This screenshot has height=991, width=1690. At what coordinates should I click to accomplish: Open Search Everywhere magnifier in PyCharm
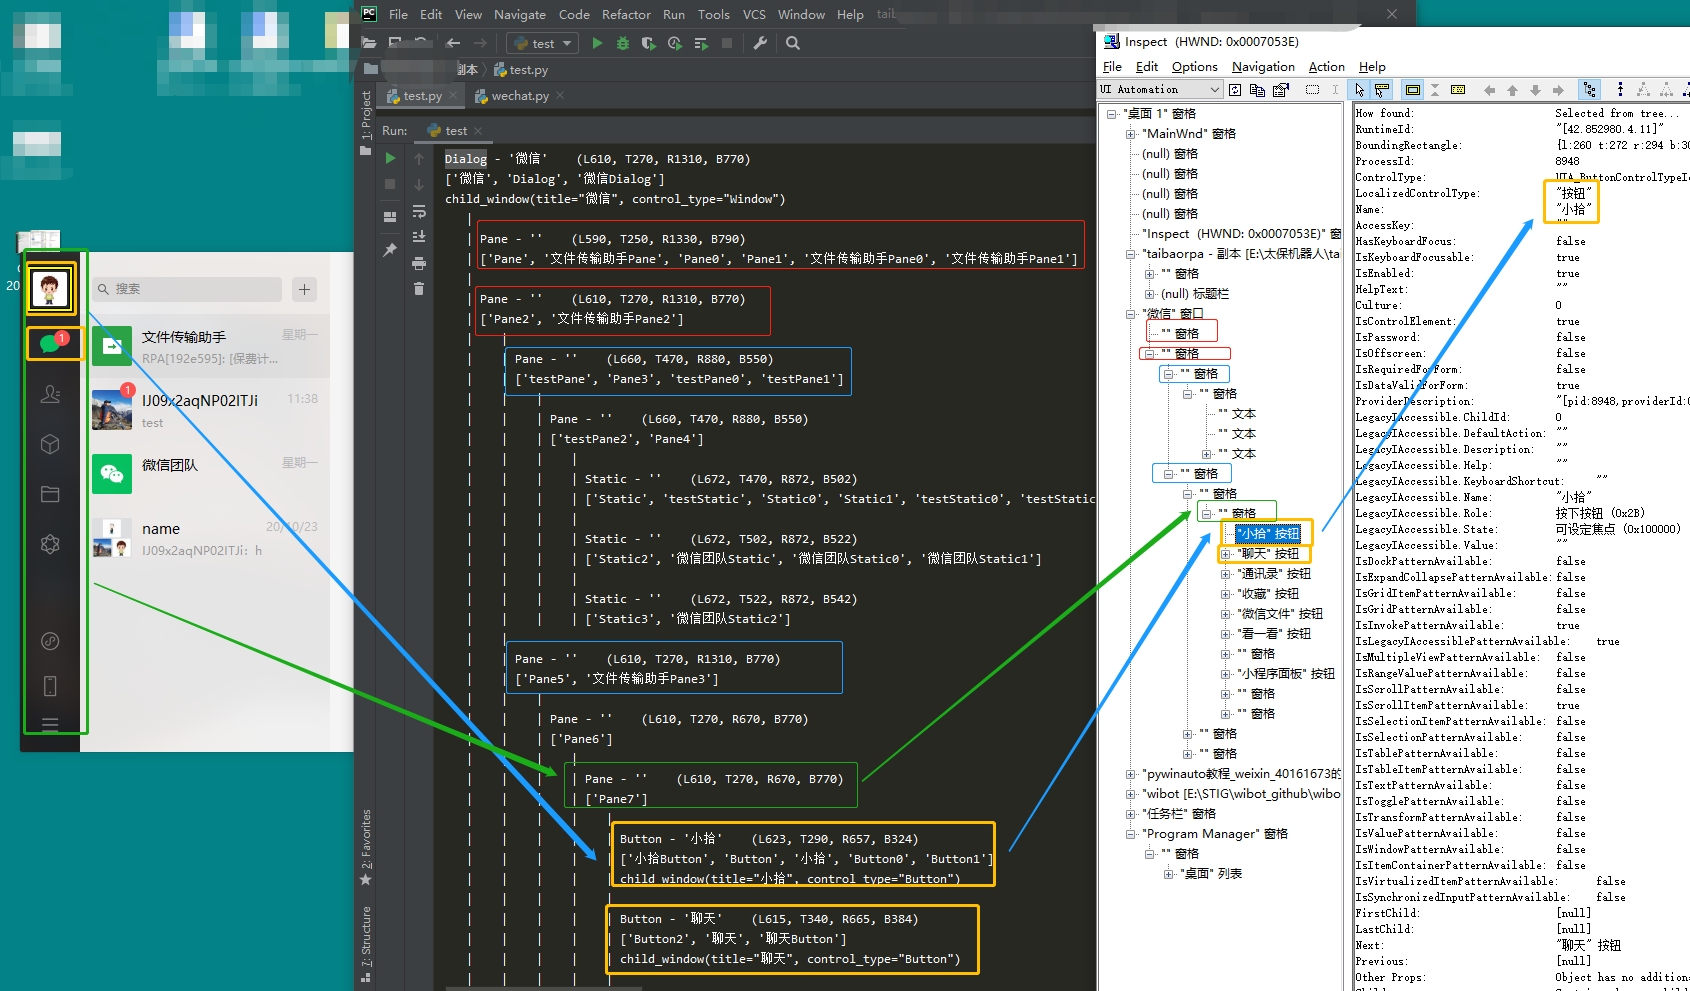(x=793, y=43)
